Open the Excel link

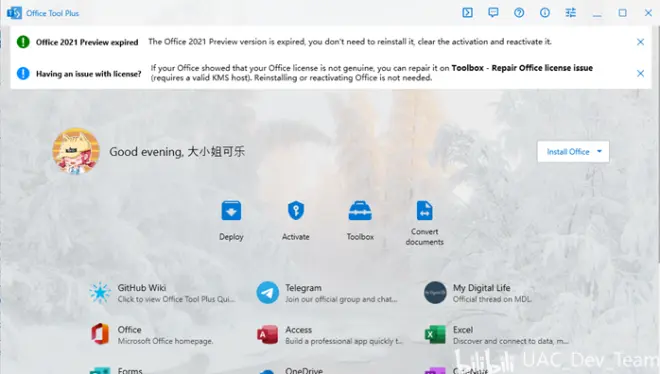(498, 335)
